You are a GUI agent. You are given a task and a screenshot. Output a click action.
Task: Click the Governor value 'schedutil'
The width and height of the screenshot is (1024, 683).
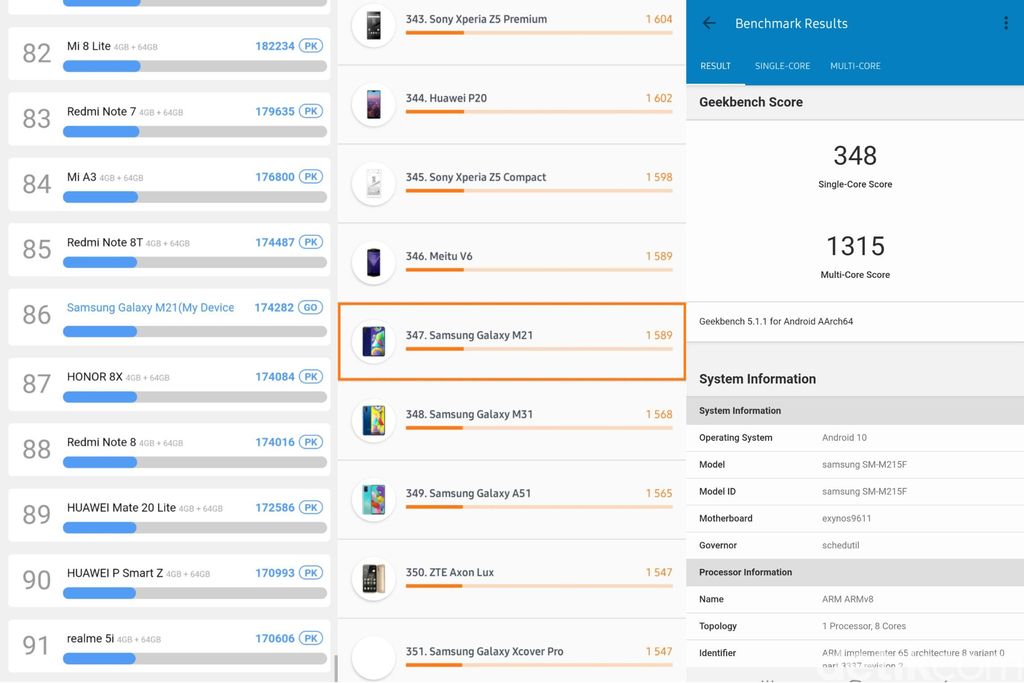pyautogui.click(x=840, y=545)
